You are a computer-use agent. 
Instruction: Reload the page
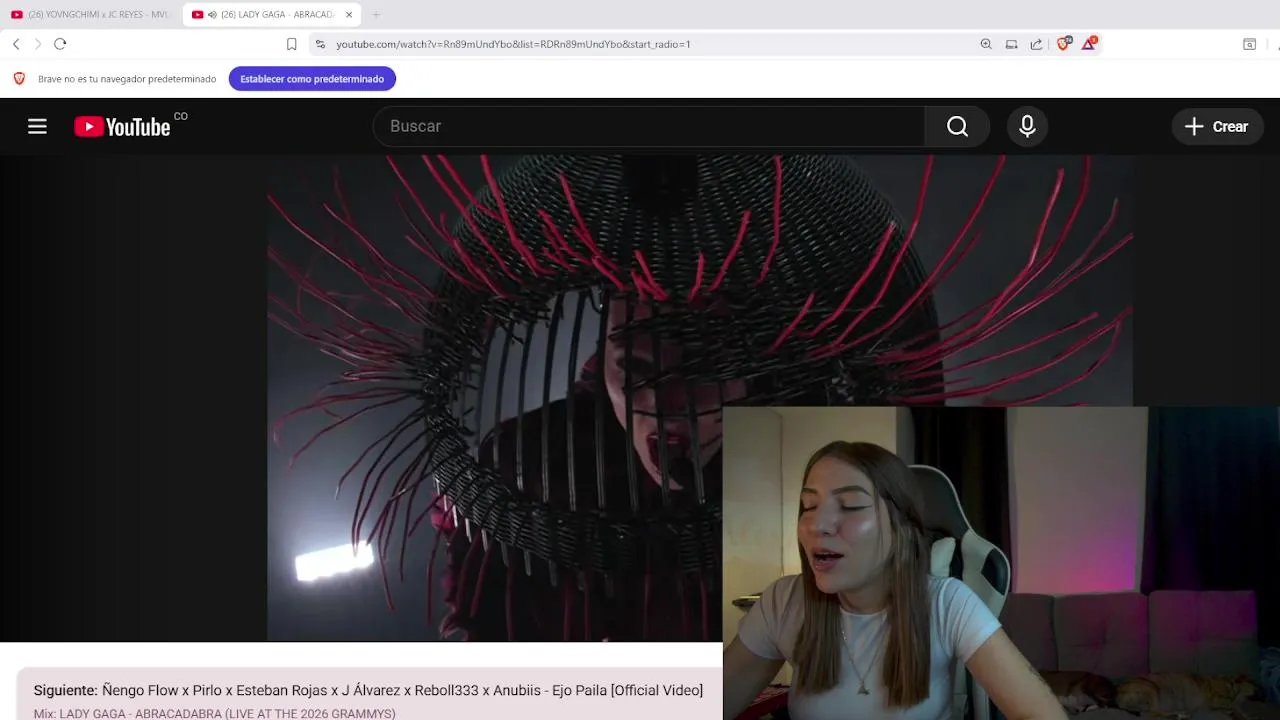pyautogui.click(x=60, y=44)
